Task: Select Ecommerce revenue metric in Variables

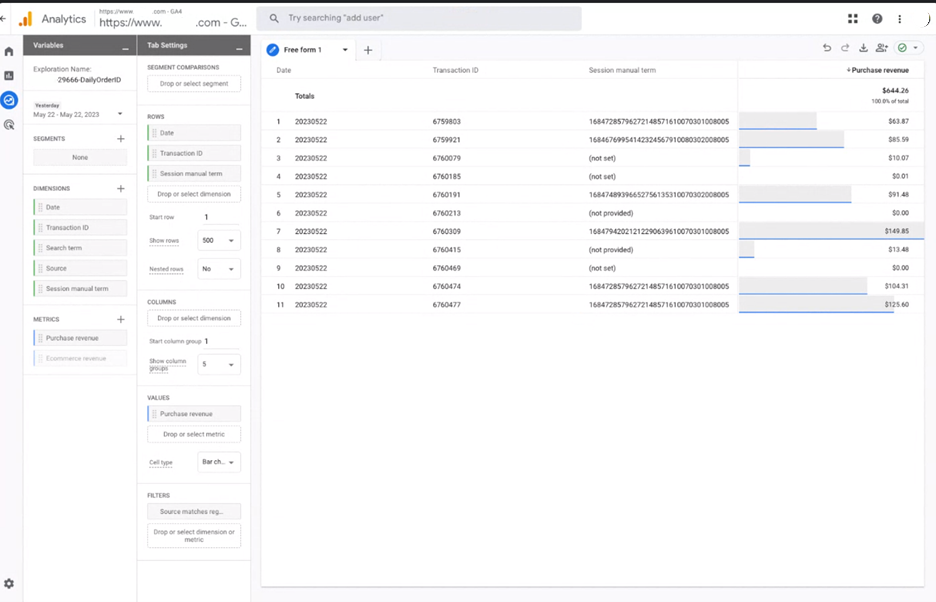Action: point(80,358)
